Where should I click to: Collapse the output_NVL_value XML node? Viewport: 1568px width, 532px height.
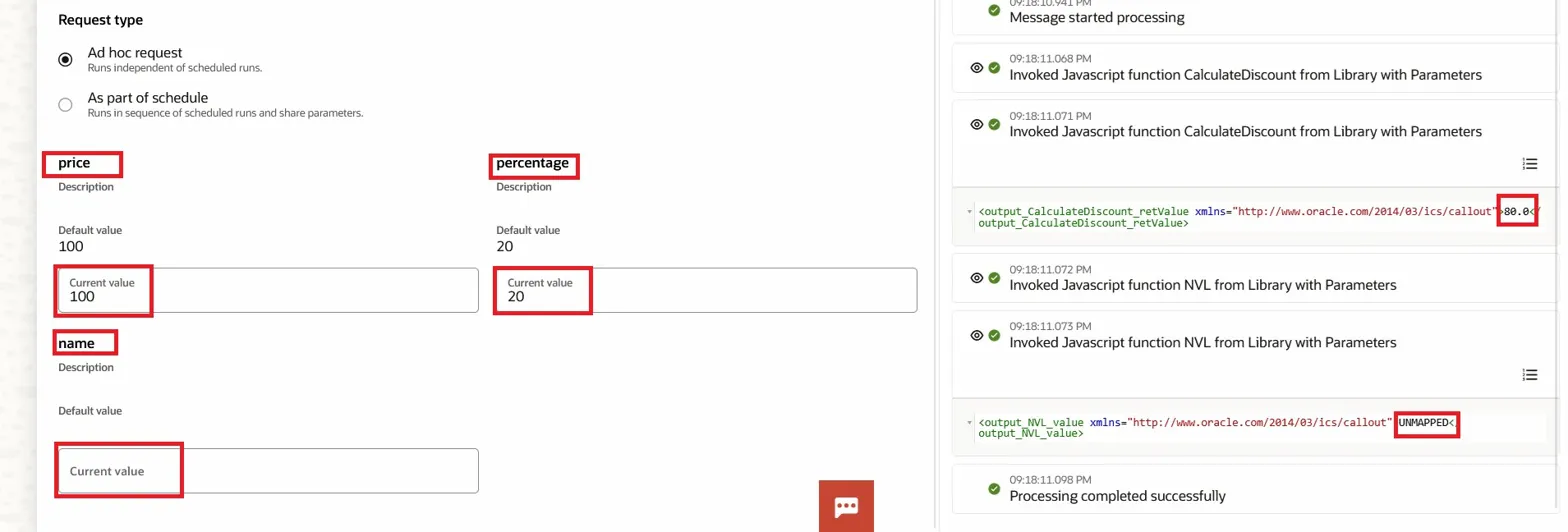point(969,423)
